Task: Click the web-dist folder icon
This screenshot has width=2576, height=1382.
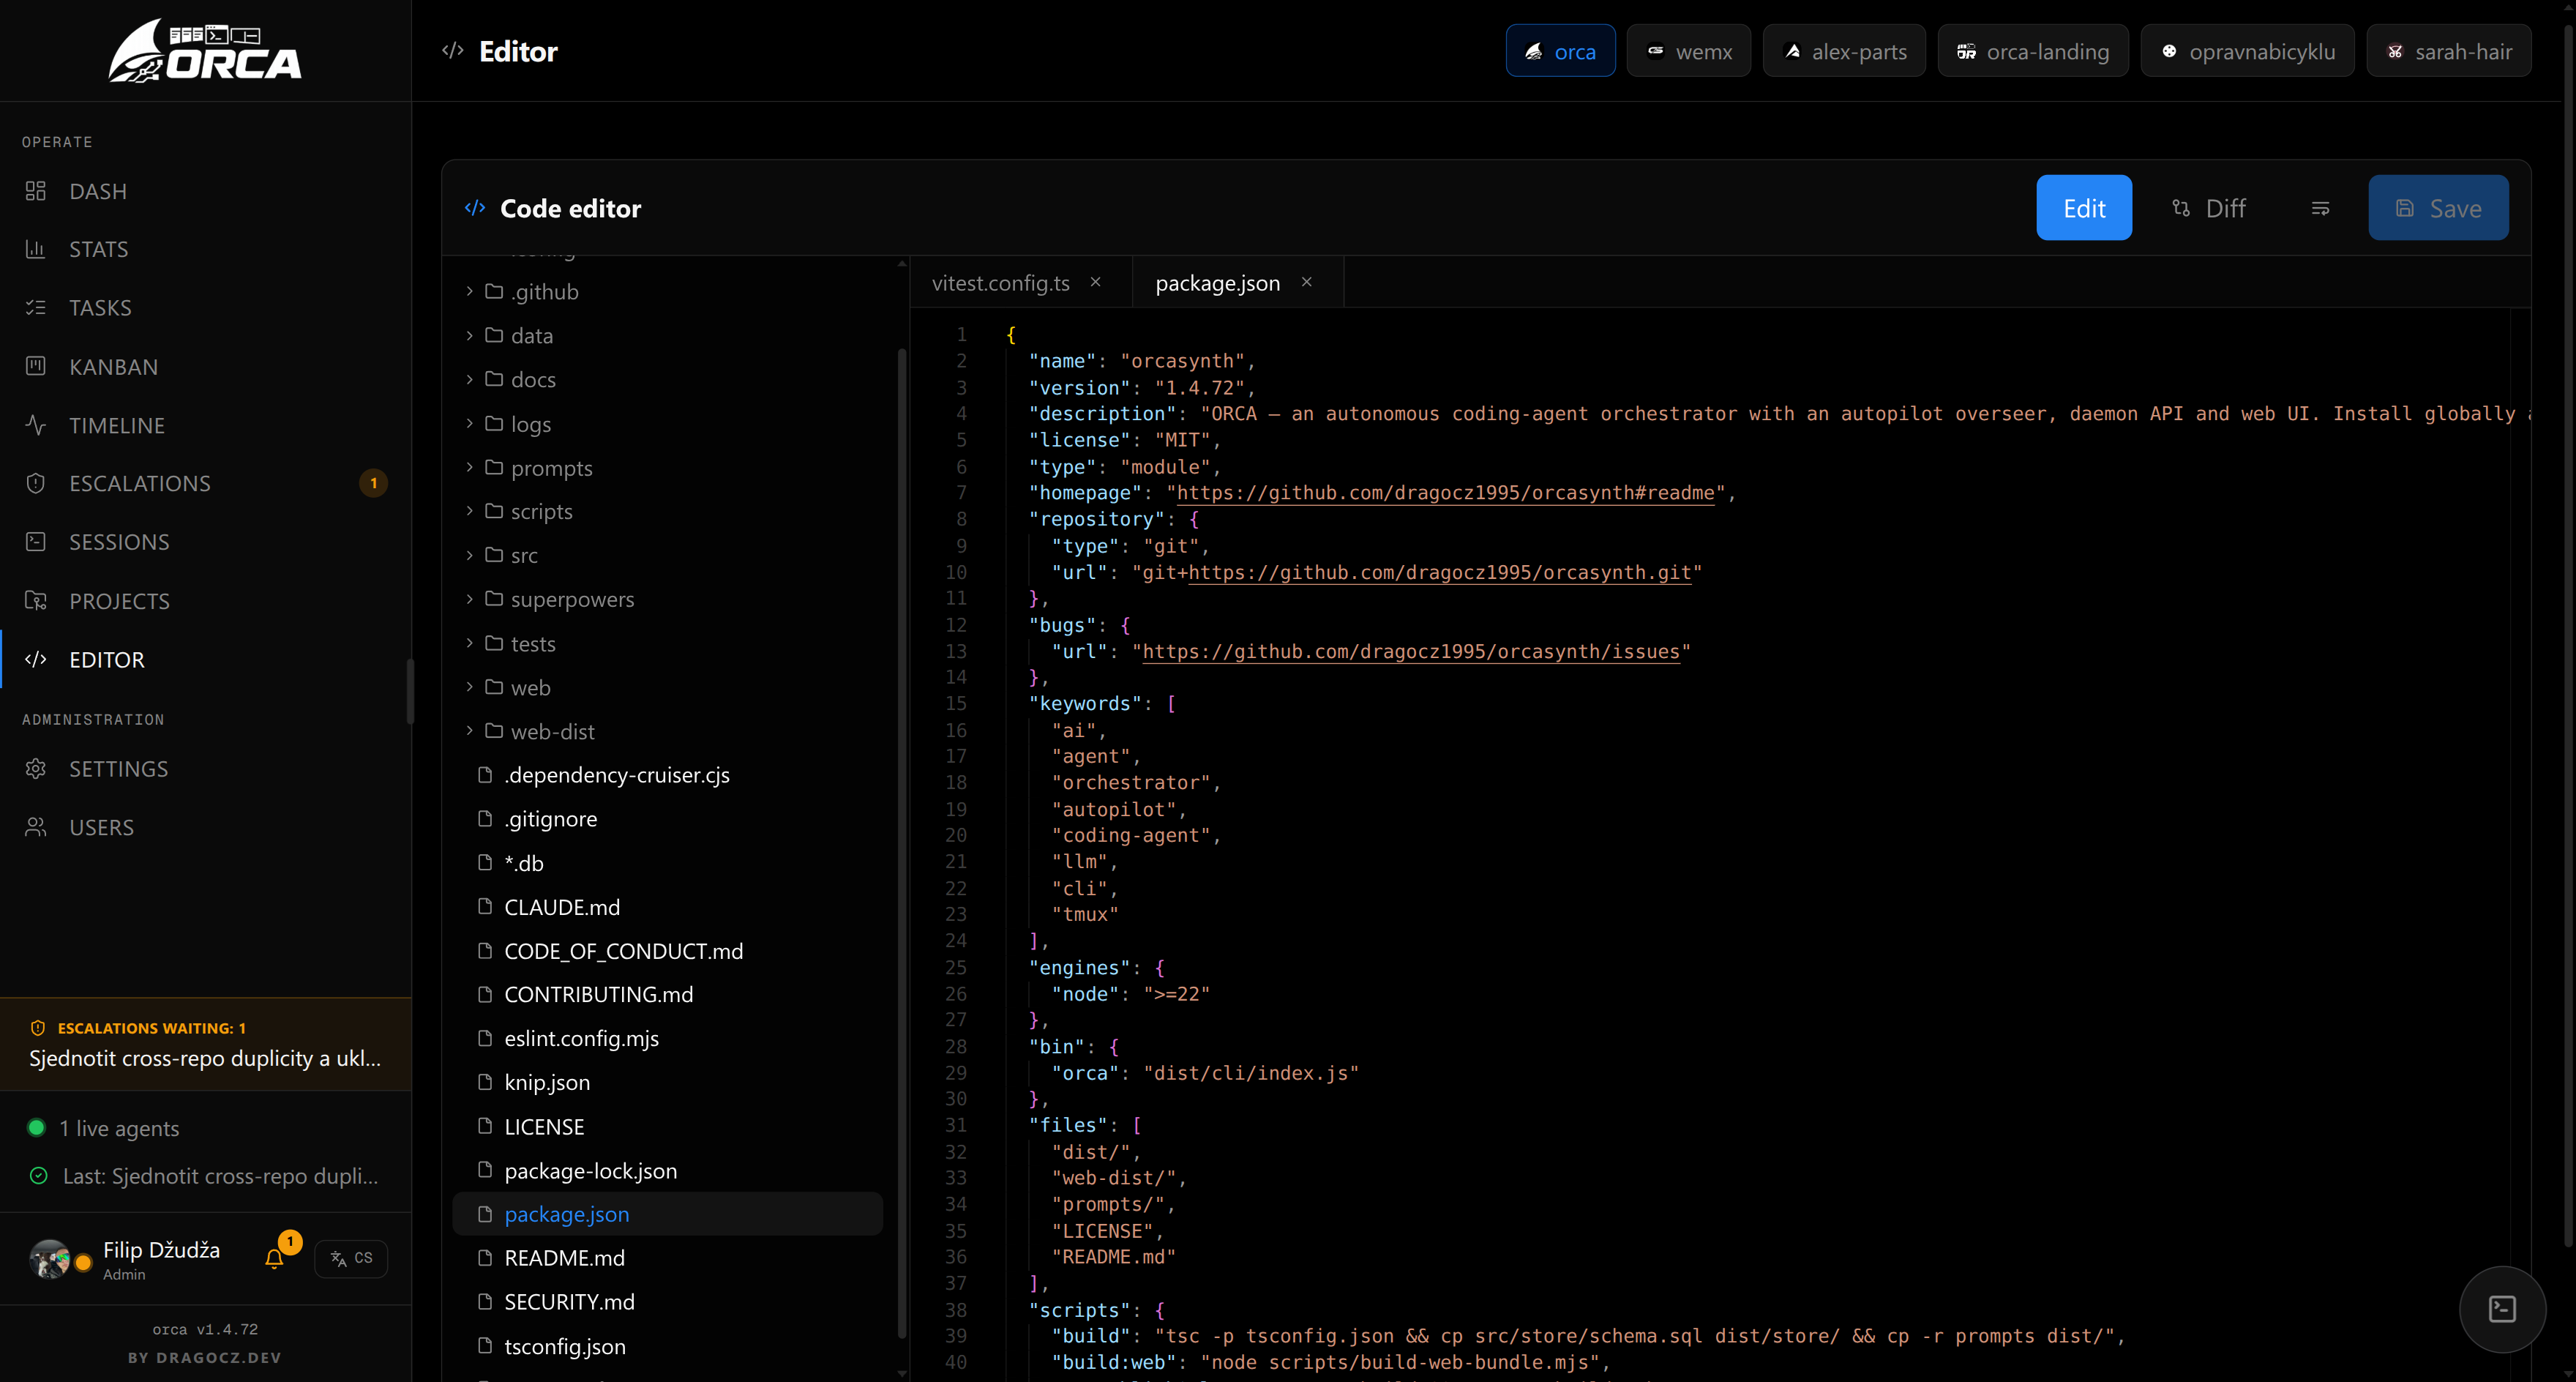Action: click(x=494, y=731)
